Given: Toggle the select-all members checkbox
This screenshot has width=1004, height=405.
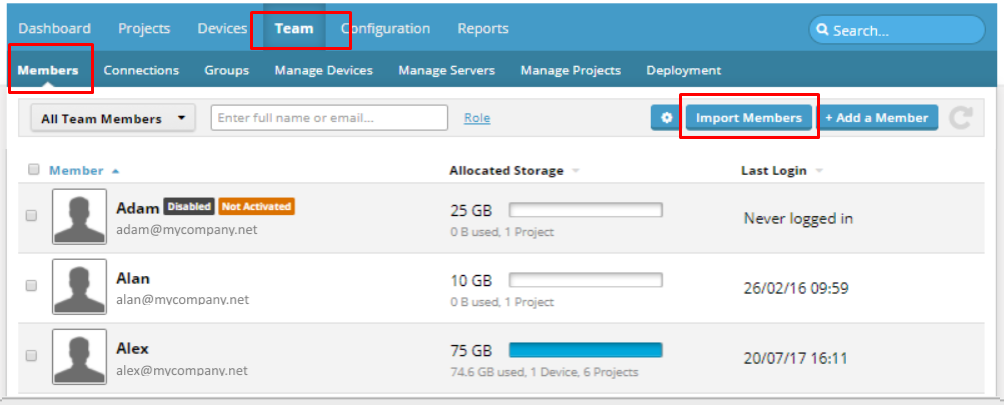Looking at the screenshot, I should pyautogui.click(x=34, y=170).
